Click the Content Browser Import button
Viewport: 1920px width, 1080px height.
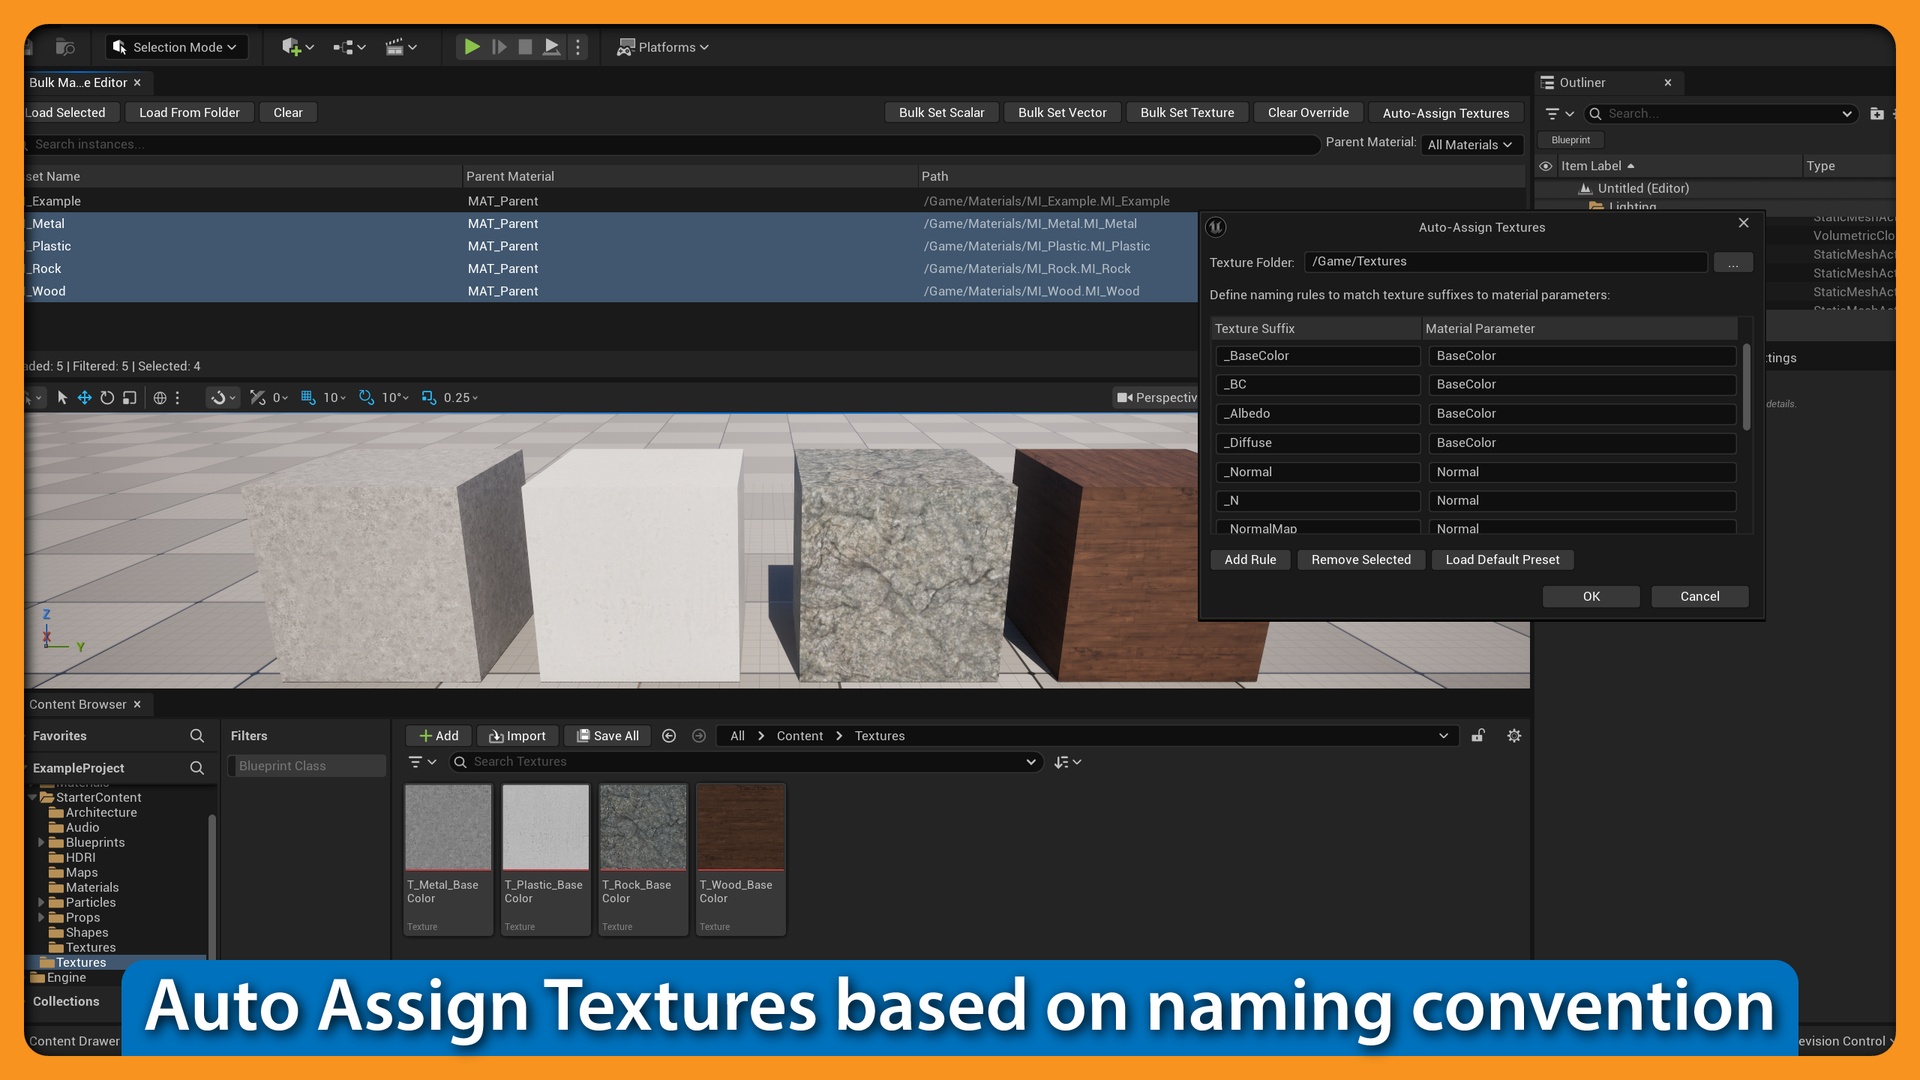coord(517,736)
